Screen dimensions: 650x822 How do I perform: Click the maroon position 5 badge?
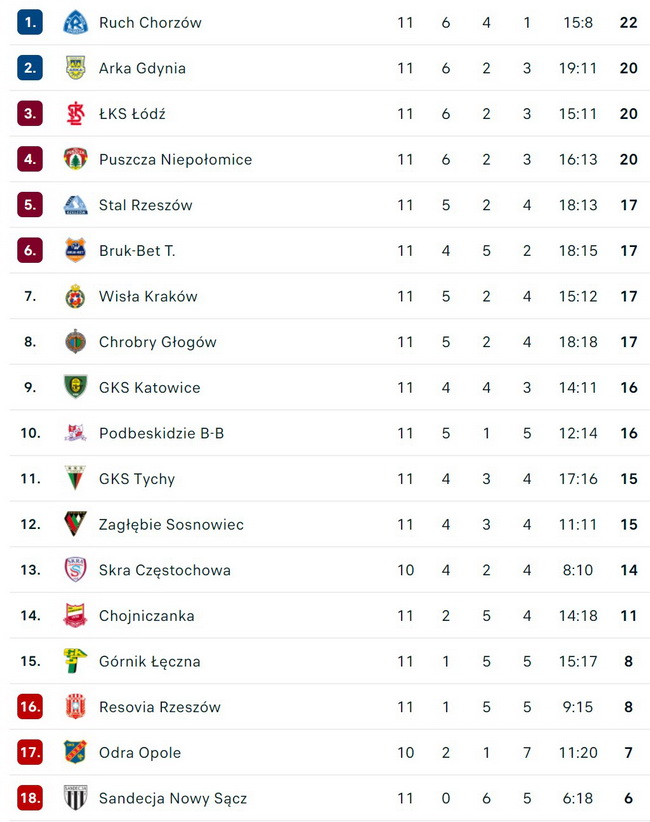(30, 205)
